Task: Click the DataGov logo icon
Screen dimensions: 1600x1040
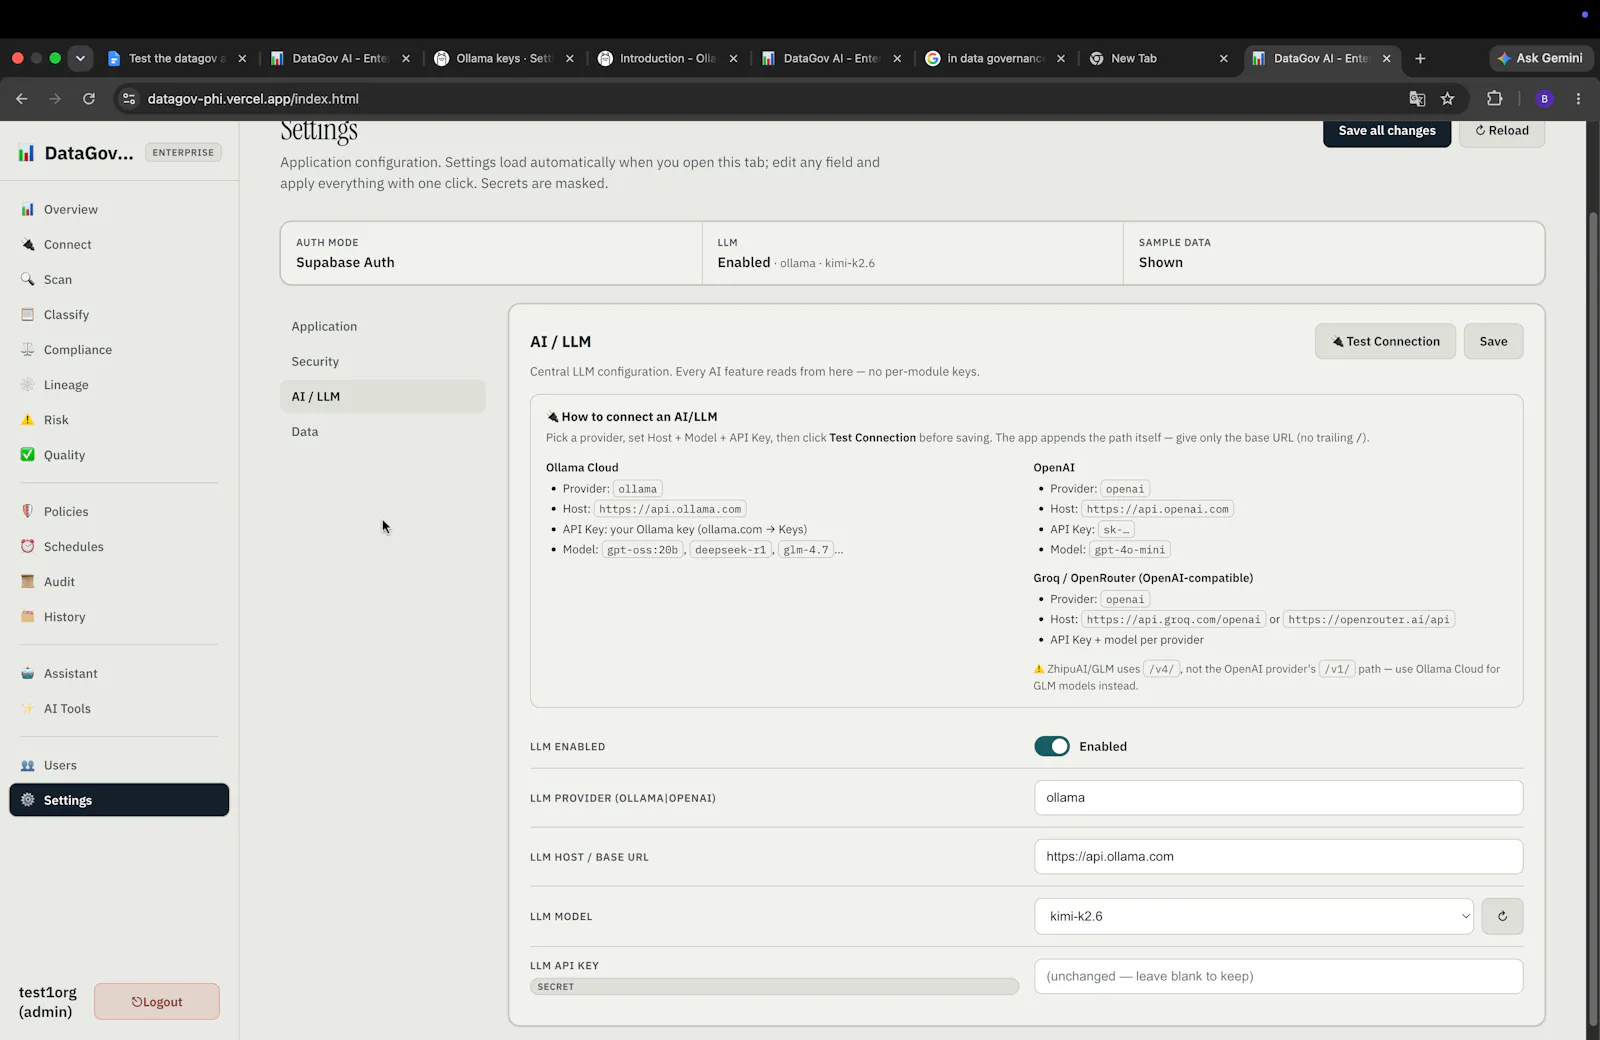Action: tap(26, 153)
